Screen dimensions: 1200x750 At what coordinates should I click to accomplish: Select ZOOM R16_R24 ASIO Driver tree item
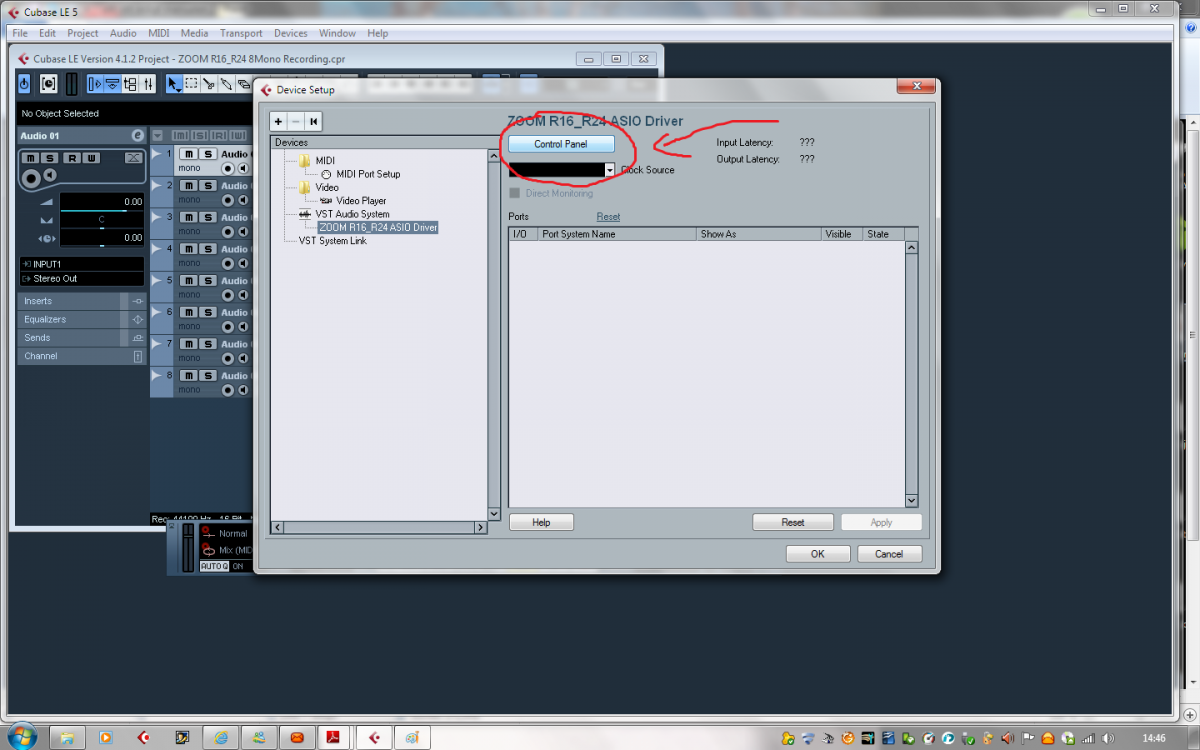point(378,228)
